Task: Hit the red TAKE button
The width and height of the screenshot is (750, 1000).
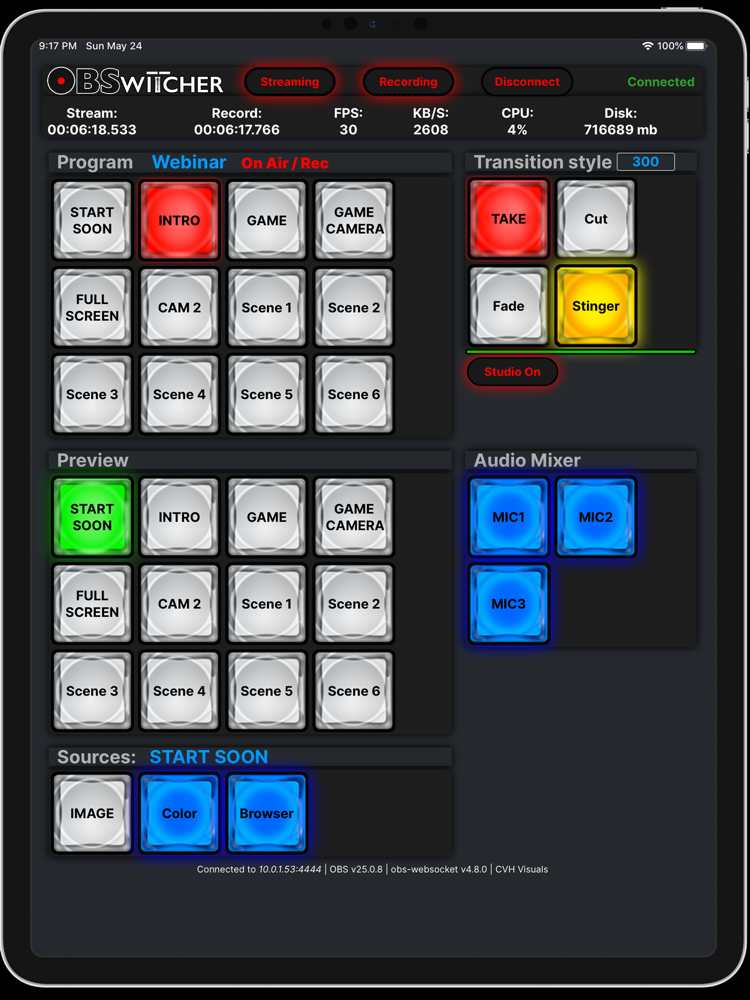Action: 508,219
